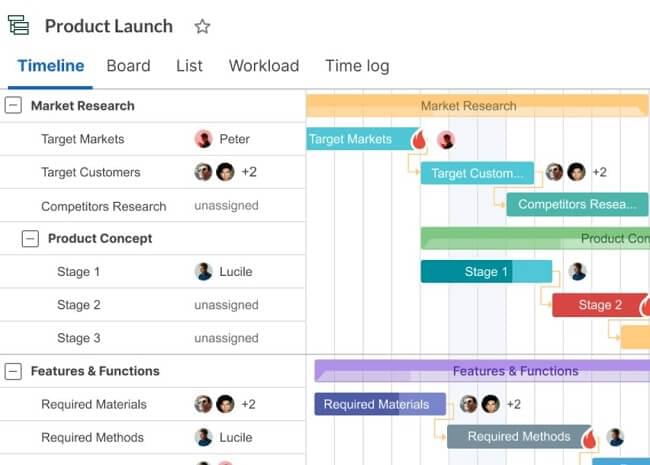Screen dimensions: 650x465
Task: Click the project hierarchy icon beside the title
Action: 19,27
